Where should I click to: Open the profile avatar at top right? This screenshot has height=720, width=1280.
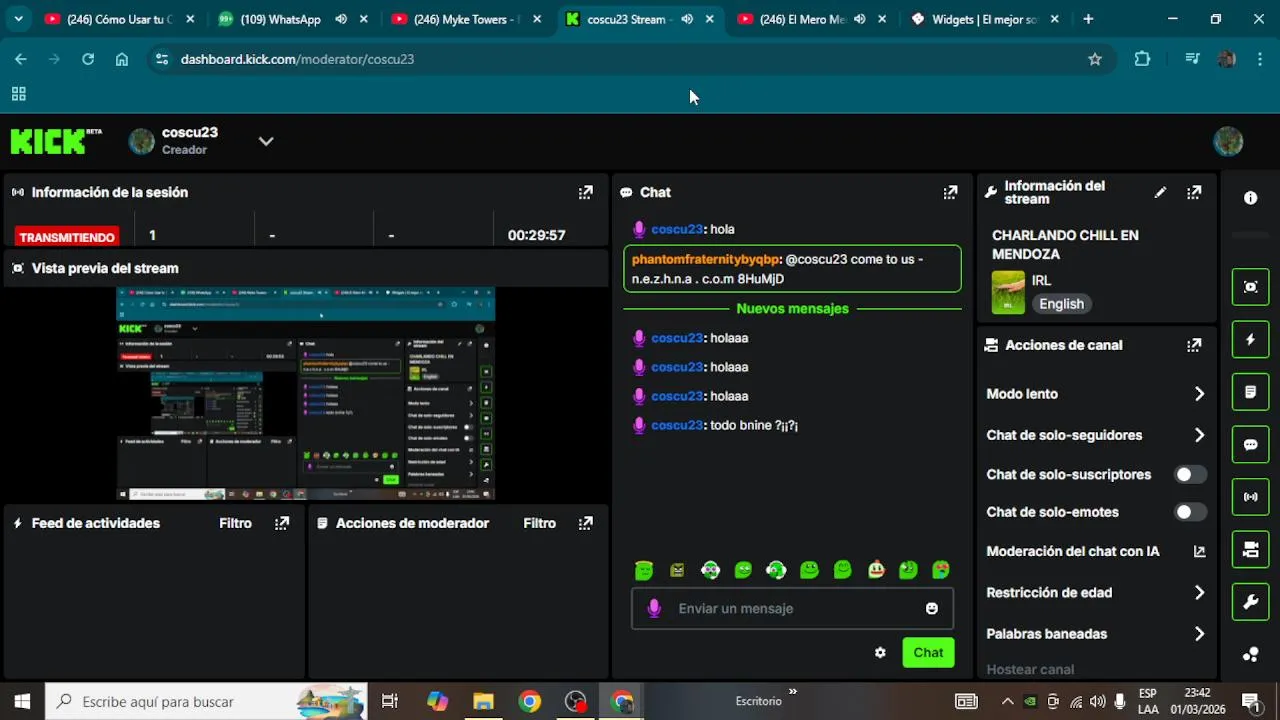pos(1228,141)
